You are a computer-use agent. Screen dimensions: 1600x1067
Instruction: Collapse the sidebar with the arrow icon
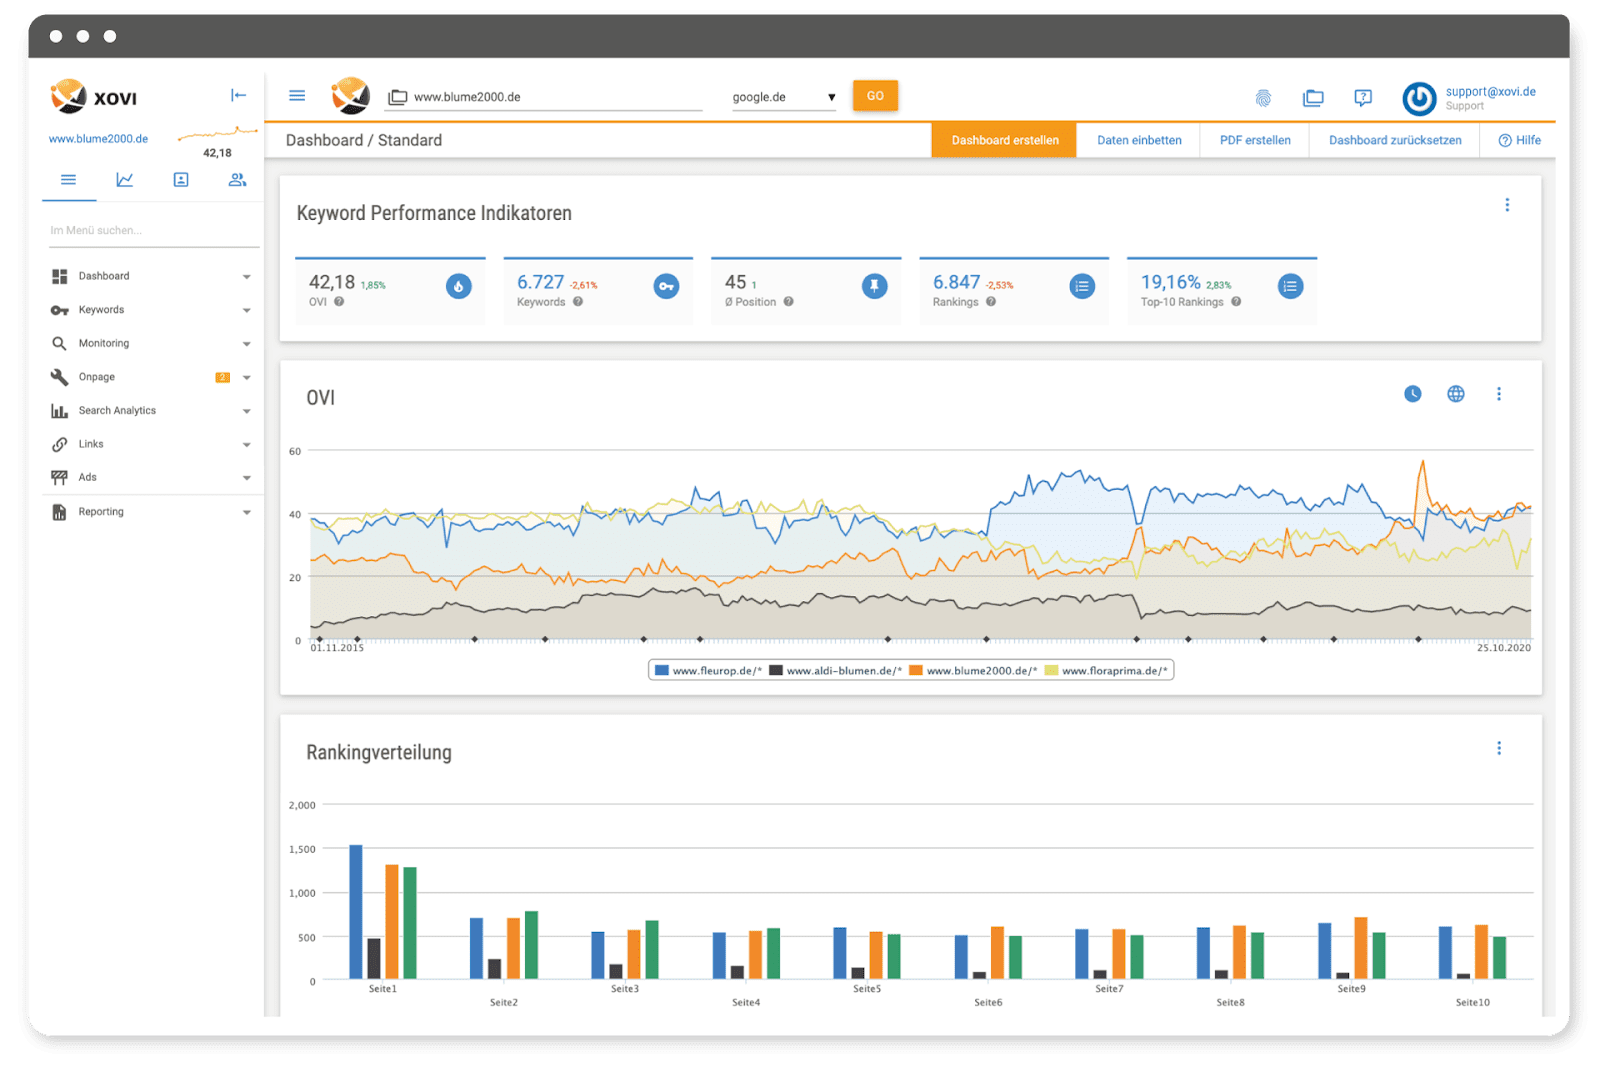coord(238,95)
